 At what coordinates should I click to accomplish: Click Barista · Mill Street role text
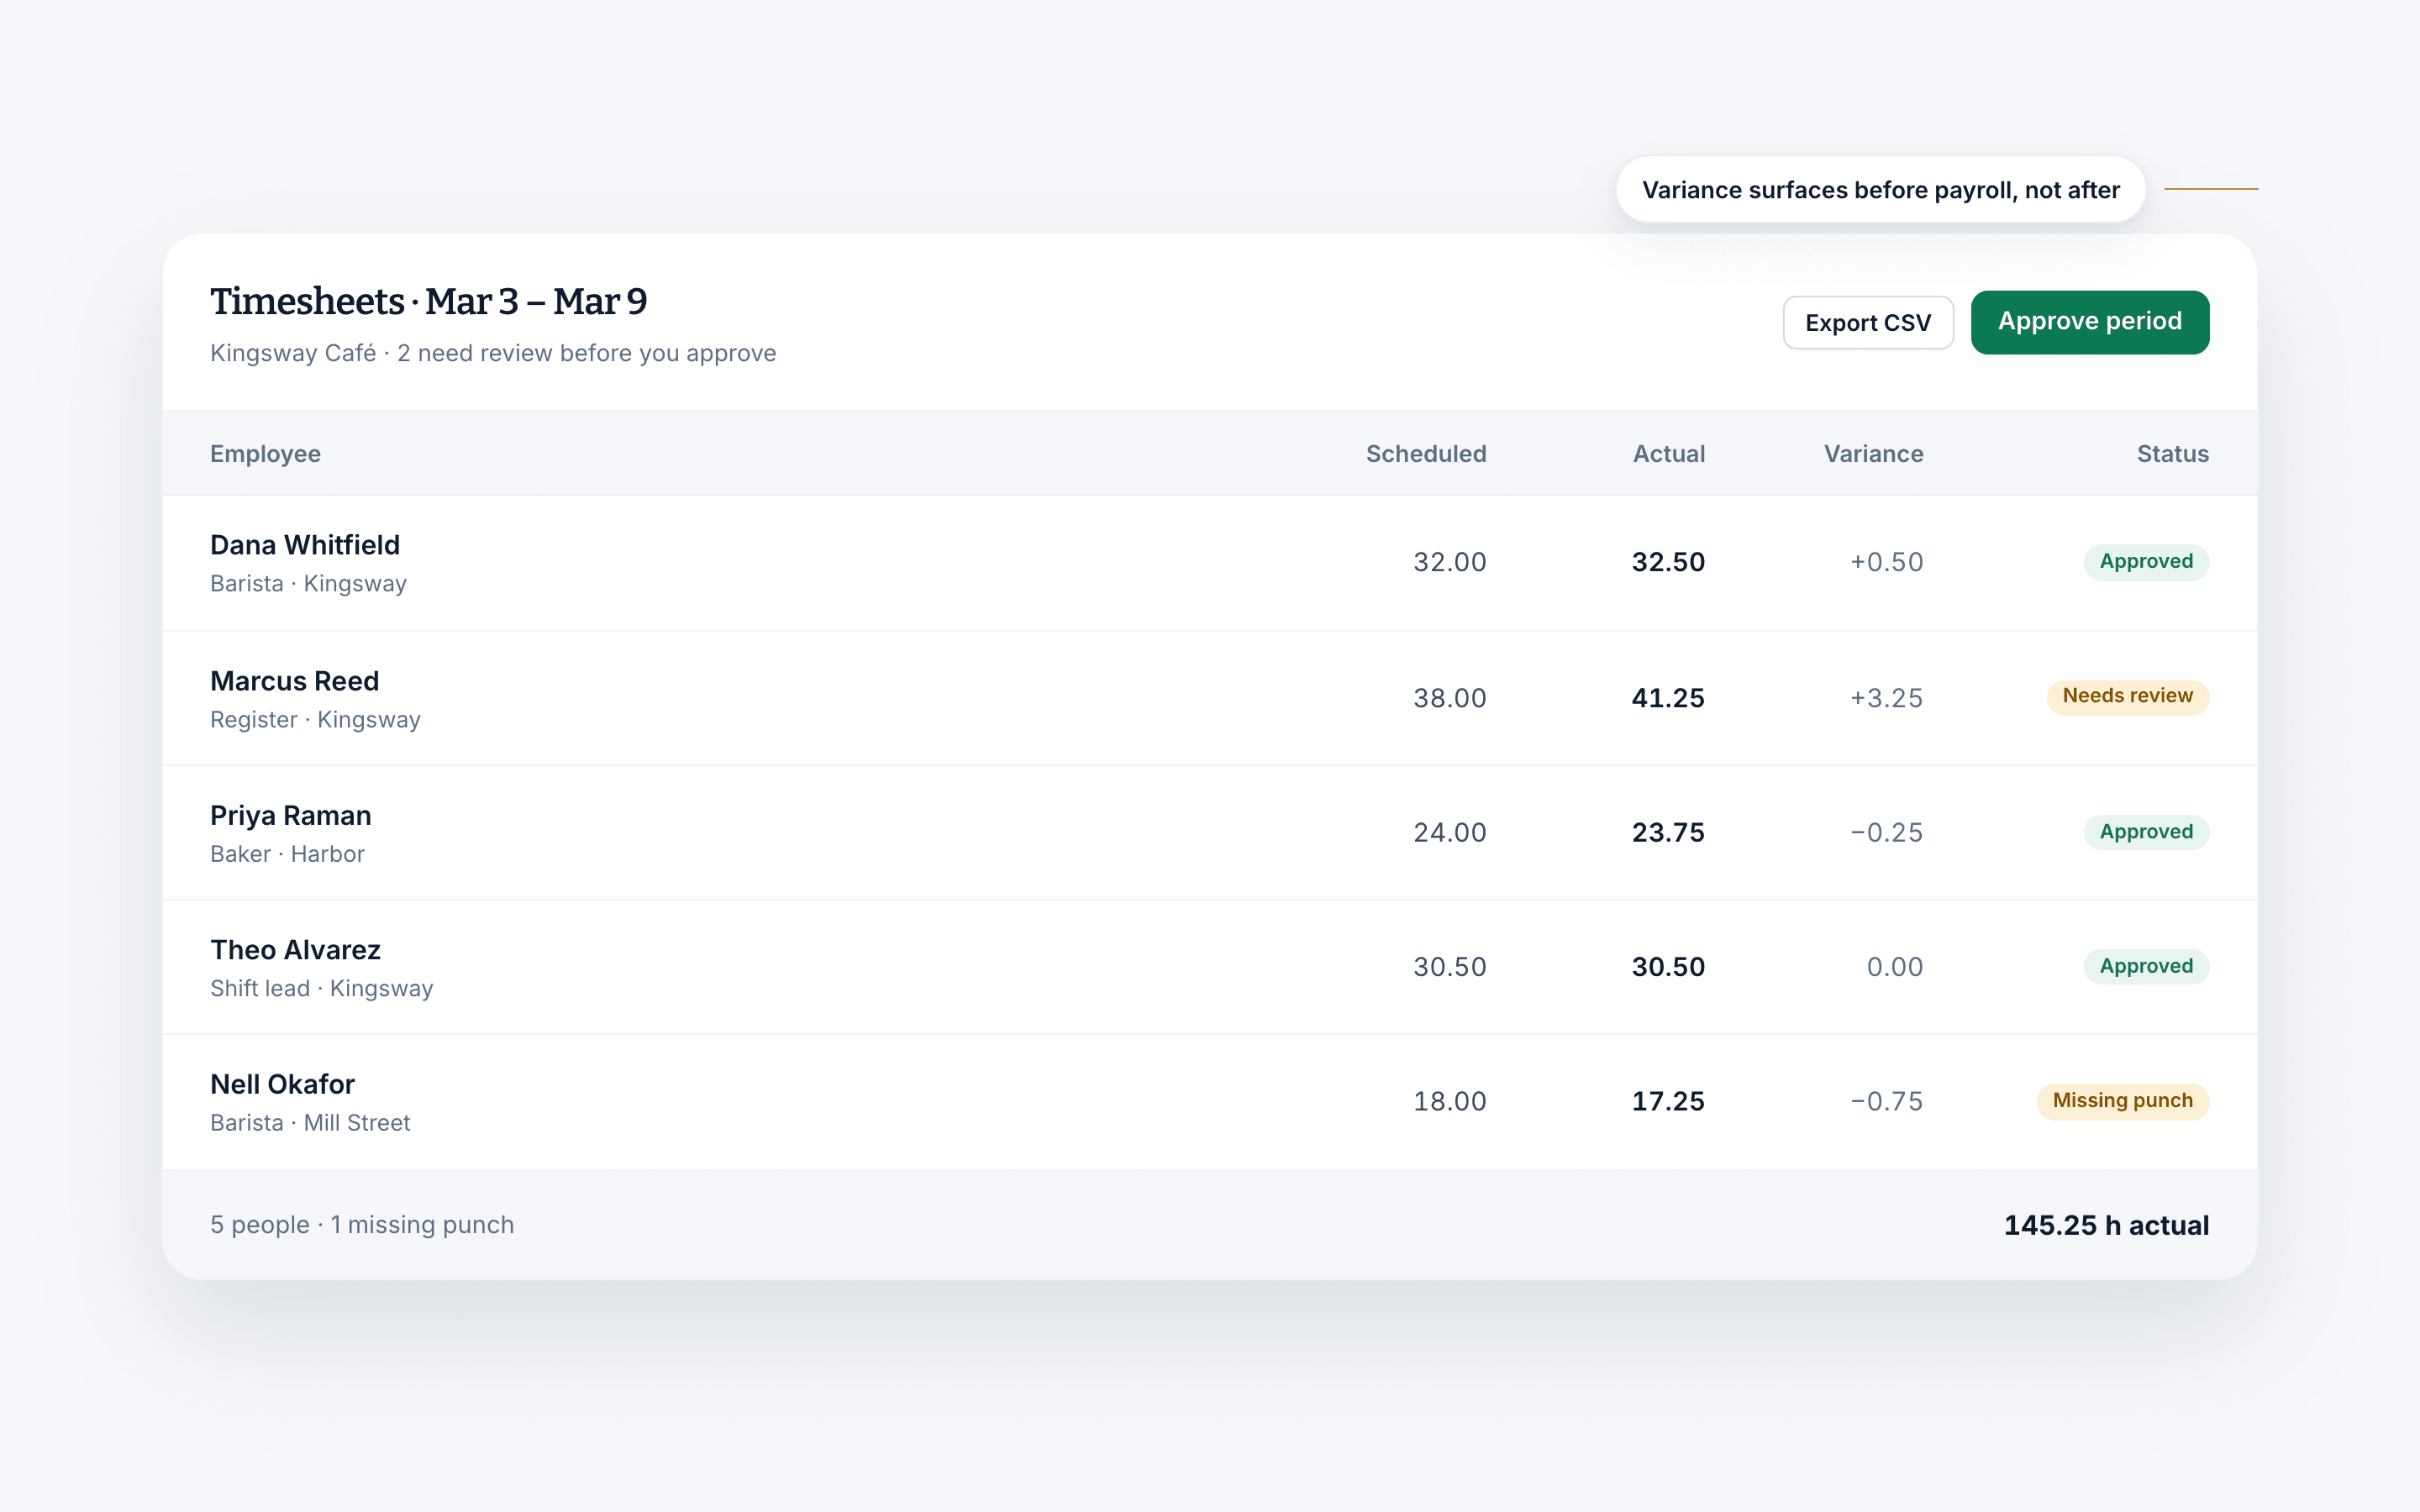coord(310,1123)
